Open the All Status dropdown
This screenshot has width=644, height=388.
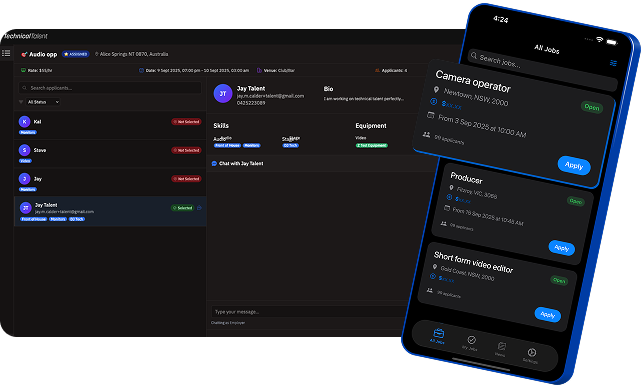point(43,102)
